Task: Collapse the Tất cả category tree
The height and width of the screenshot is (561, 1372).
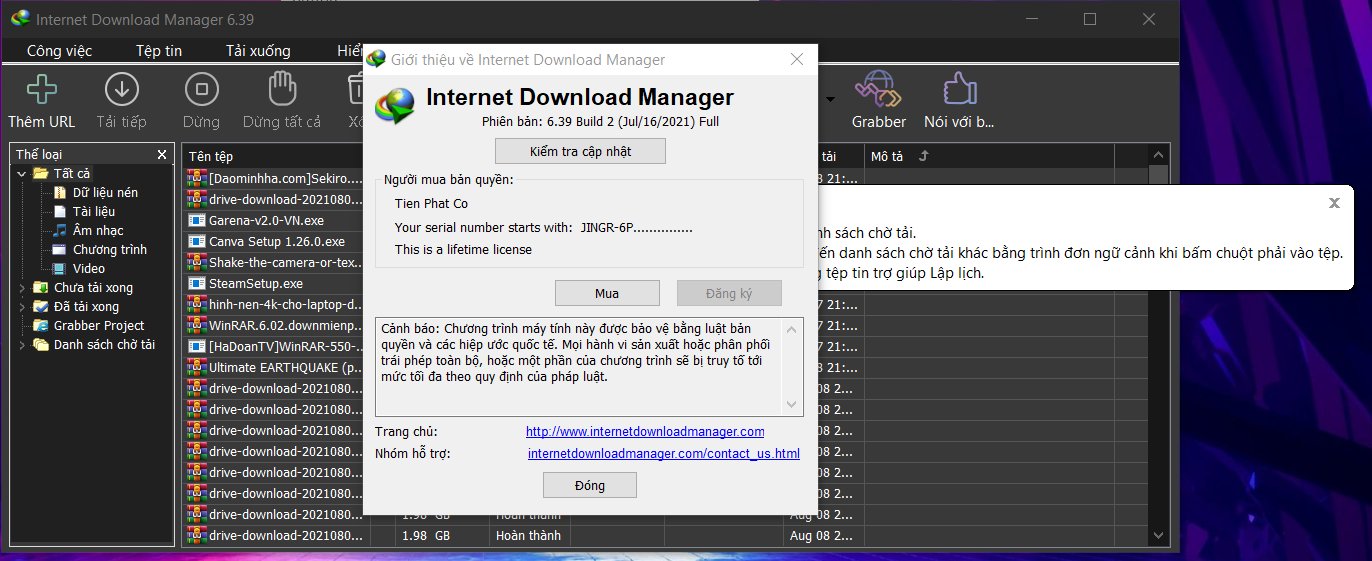Action: [22, 174]
